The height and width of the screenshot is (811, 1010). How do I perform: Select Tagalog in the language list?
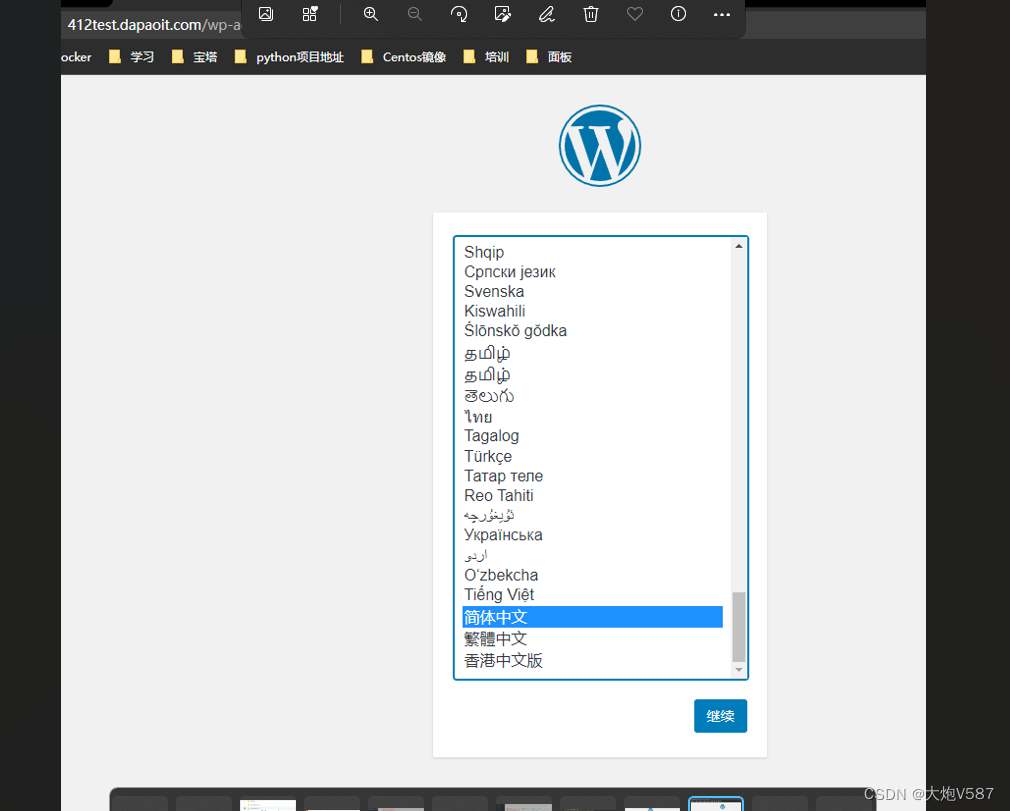593,436
